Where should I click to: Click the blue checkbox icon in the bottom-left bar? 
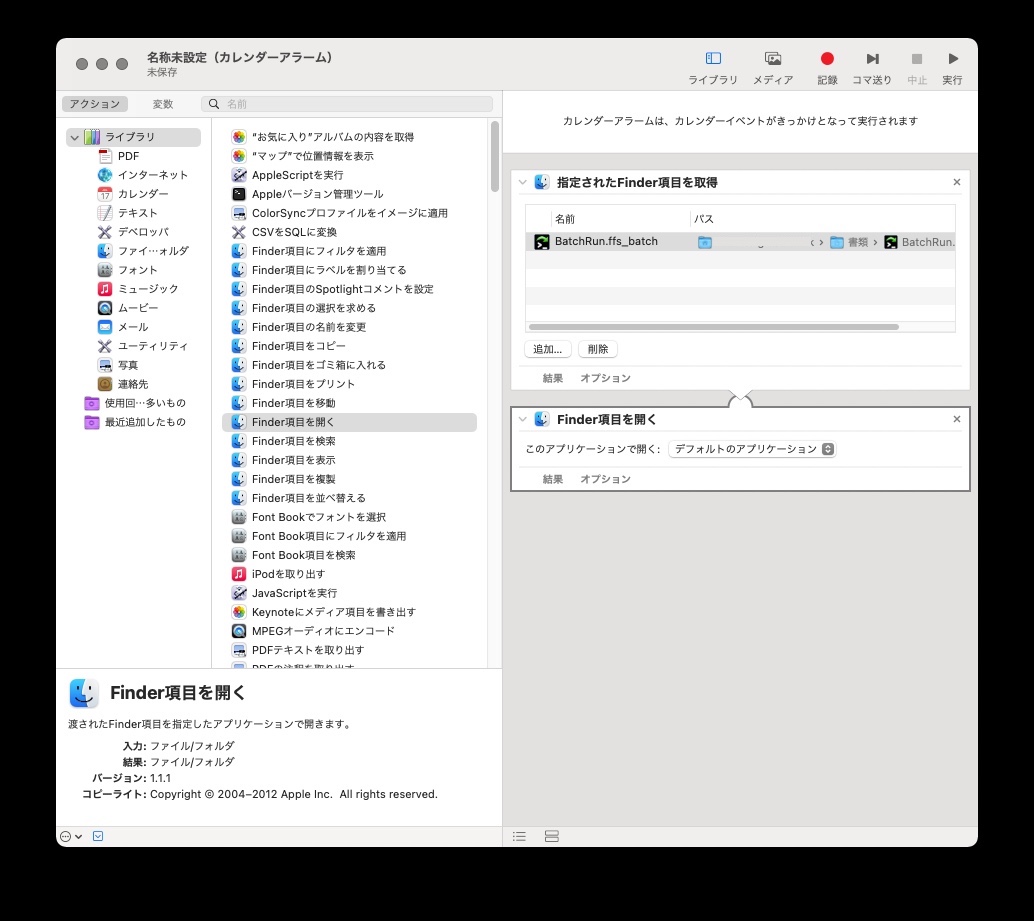click(96, 836)
